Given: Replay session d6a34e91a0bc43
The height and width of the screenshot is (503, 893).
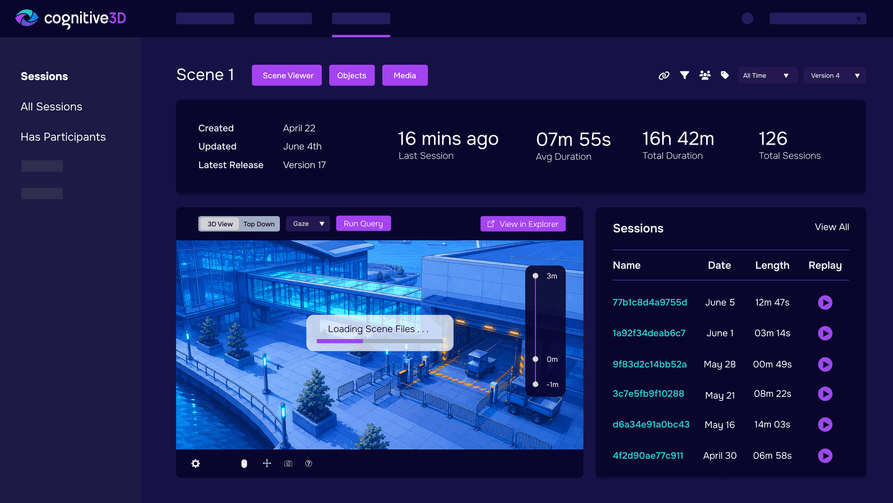Looking at the screenshot, I should pyautogui.click(x=825, y=424).
